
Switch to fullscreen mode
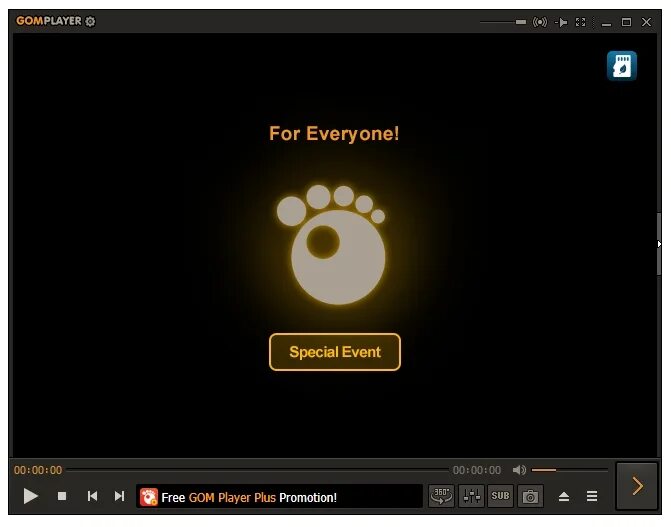tap(581, 22)
